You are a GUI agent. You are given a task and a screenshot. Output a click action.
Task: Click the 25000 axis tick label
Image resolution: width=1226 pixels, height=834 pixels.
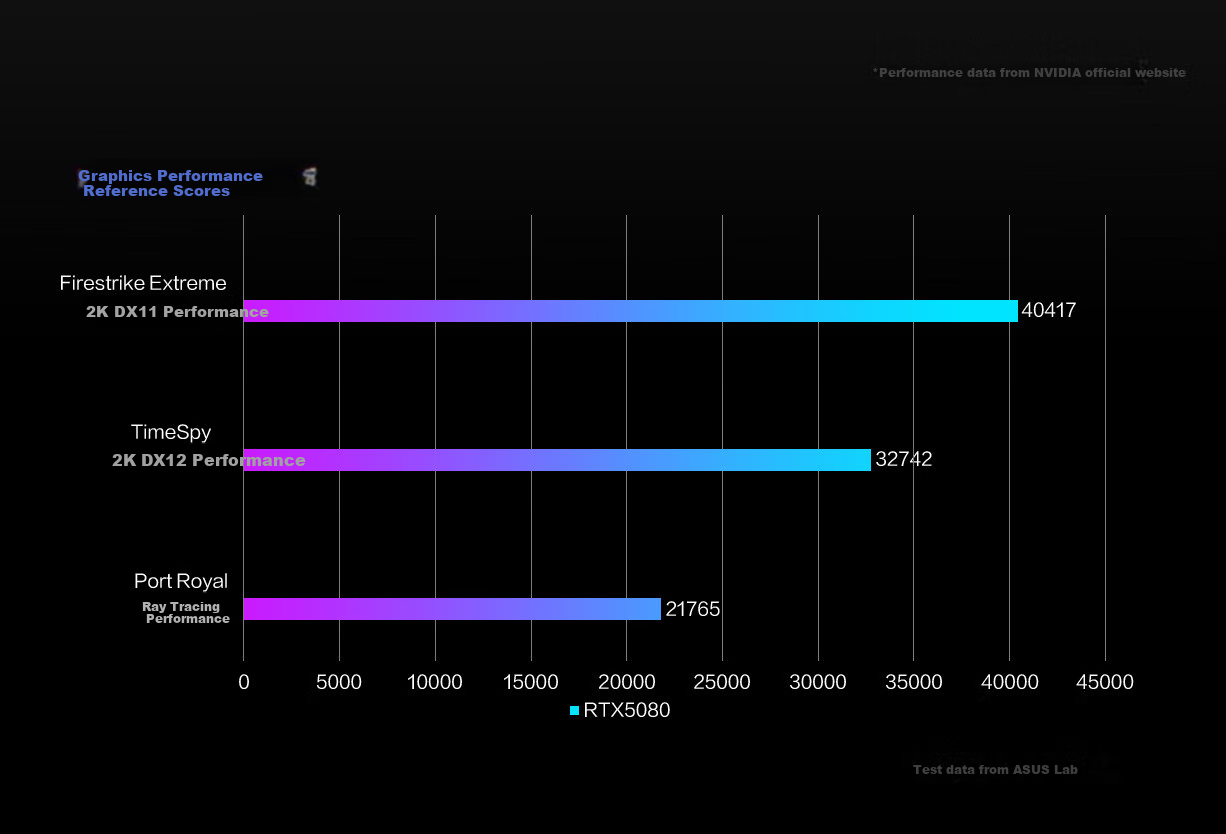tap(722, 682)
